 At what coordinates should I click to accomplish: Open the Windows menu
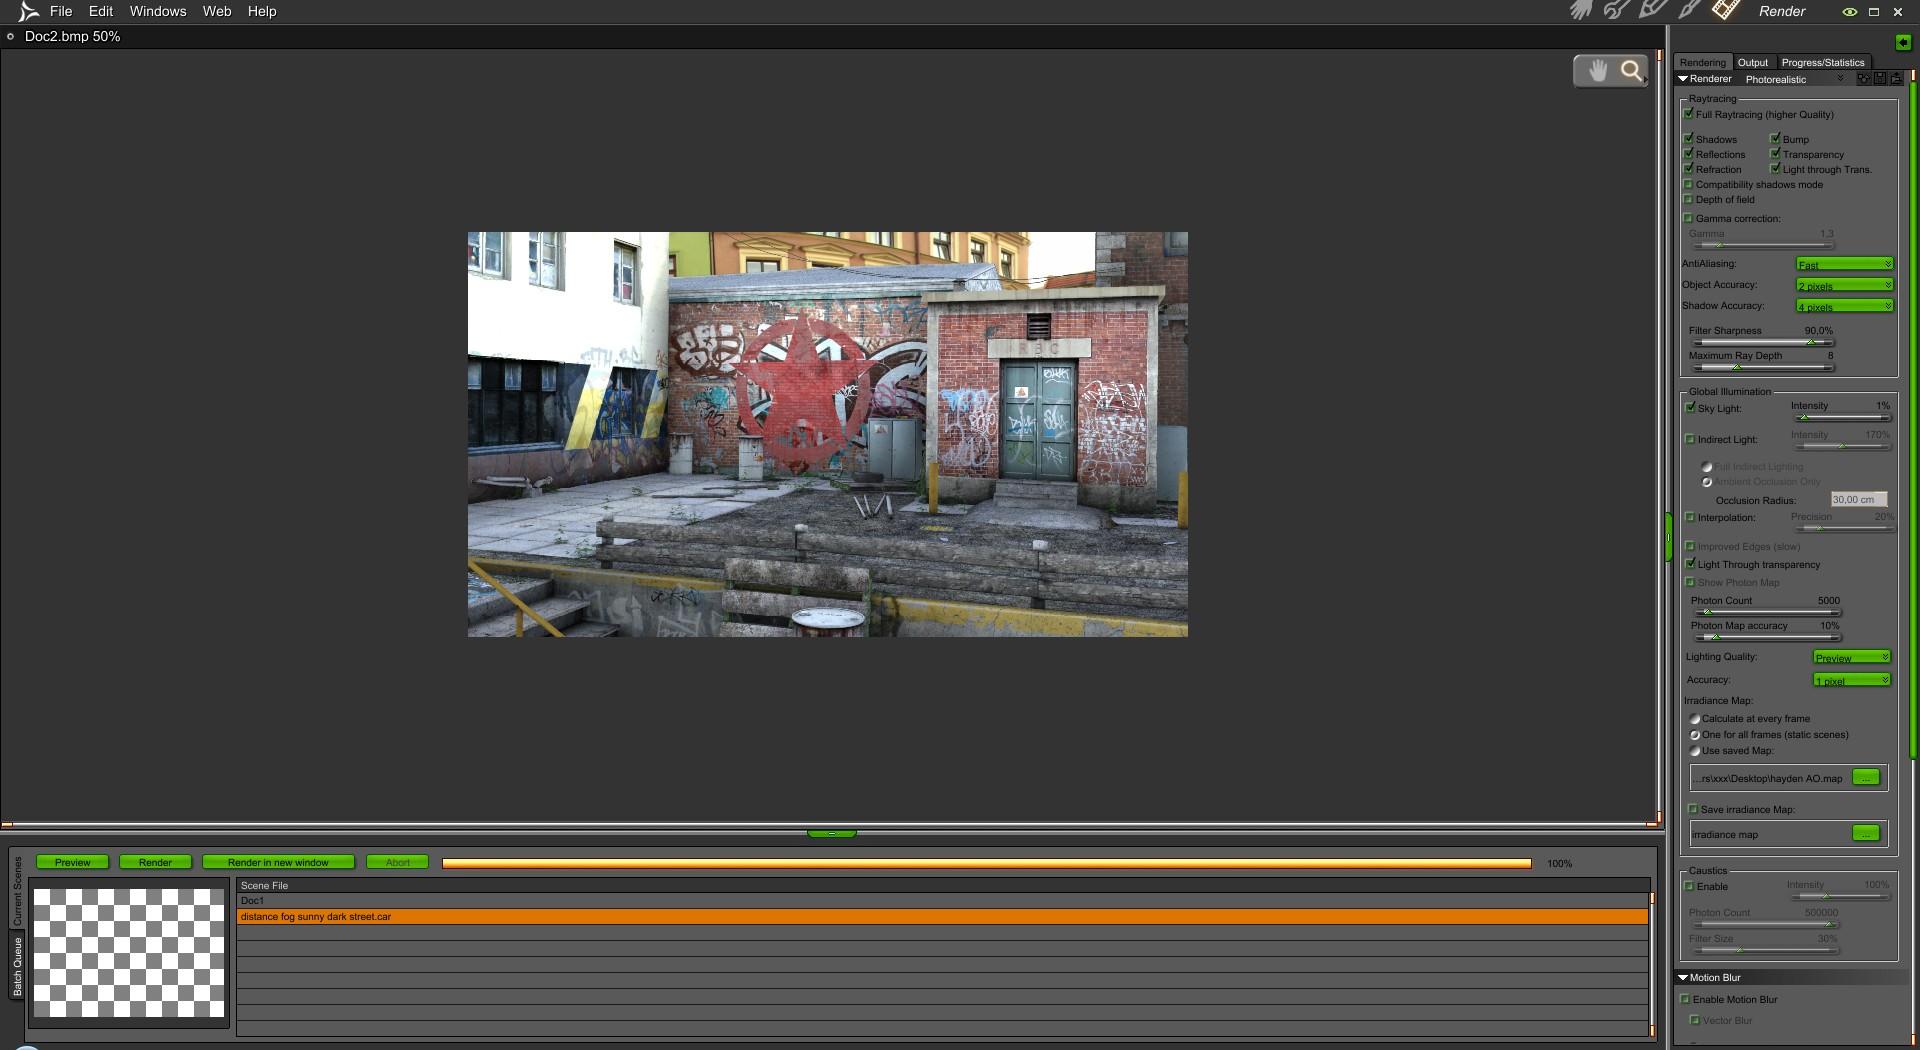[x=158, y=11]
